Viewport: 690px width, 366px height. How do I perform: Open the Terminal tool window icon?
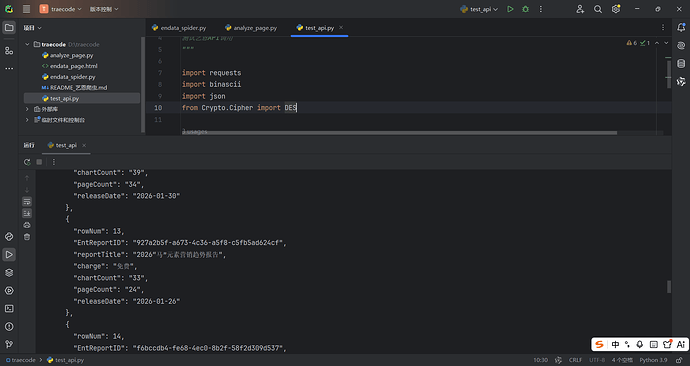coord(9,309)
